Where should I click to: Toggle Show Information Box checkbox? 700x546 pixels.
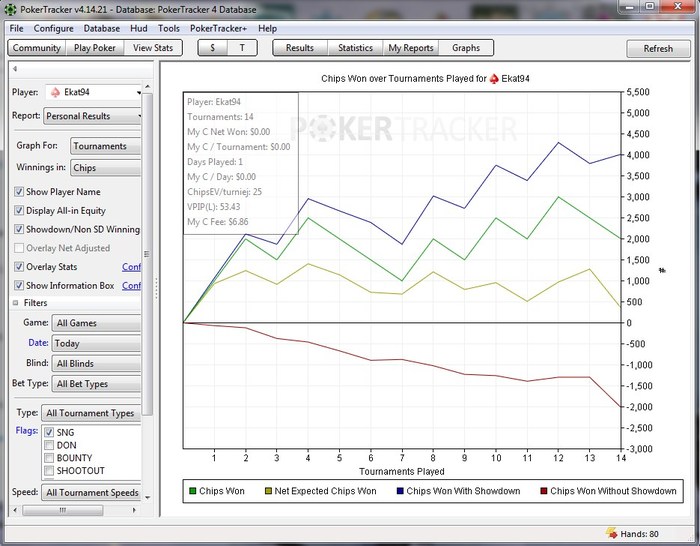point(19,285)
